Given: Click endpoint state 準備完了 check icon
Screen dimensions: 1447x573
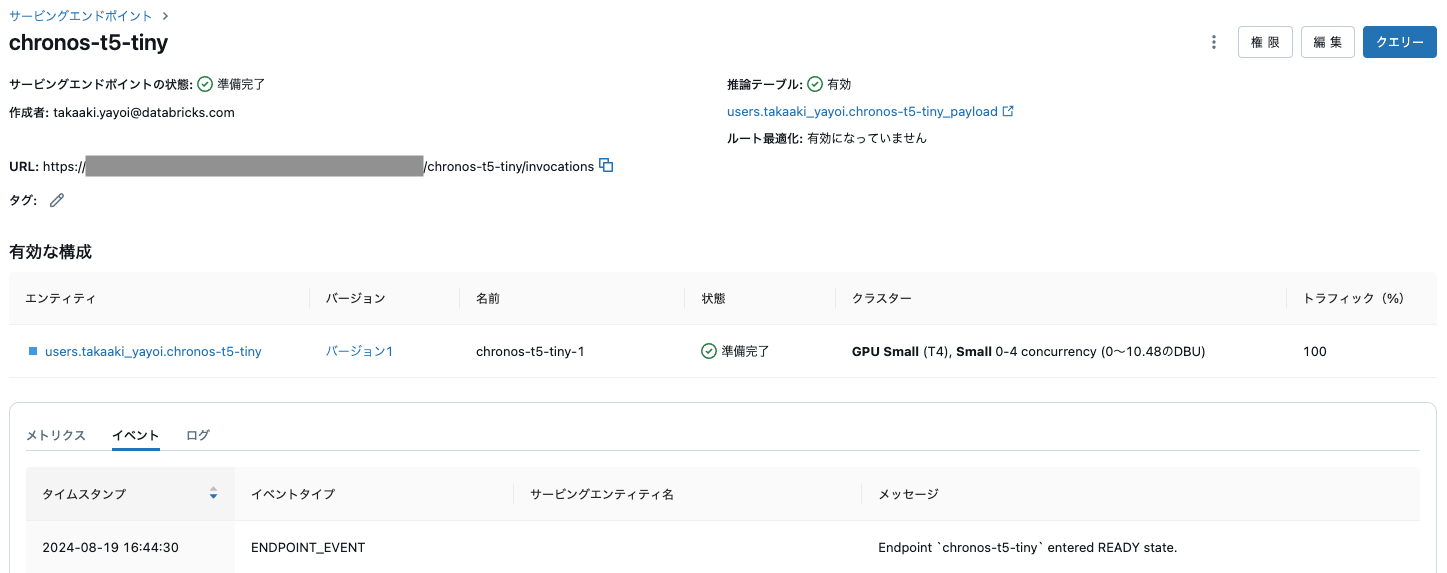Looking at the screenshot, I should click(205, 85).
